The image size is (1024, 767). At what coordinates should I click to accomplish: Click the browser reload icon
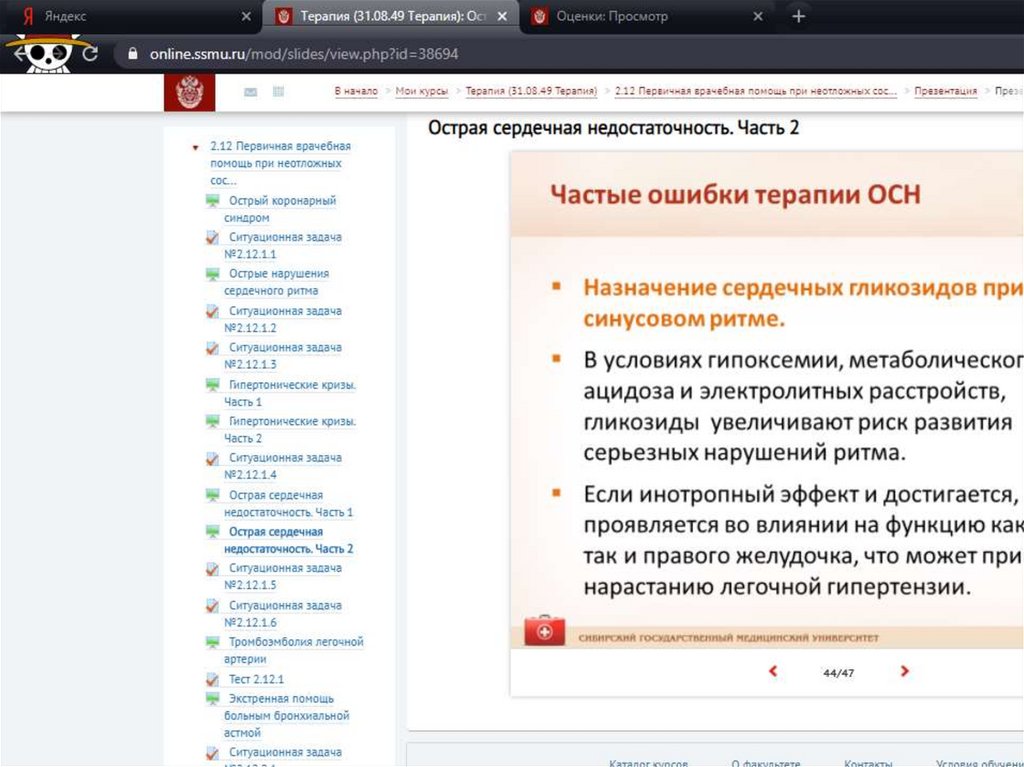(90, 54)
